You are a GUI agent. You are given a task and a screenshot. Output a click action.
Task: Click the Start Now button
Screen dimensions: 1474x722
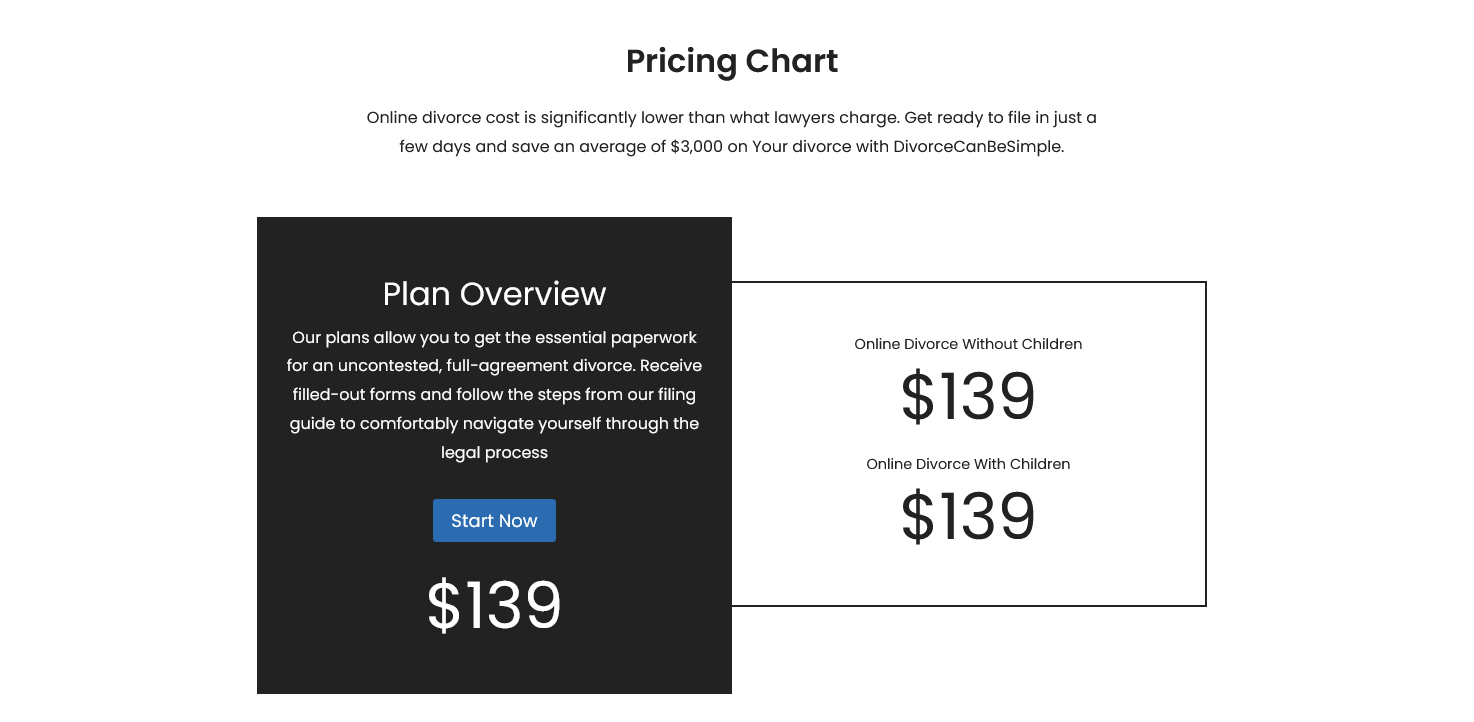(494, 521)
